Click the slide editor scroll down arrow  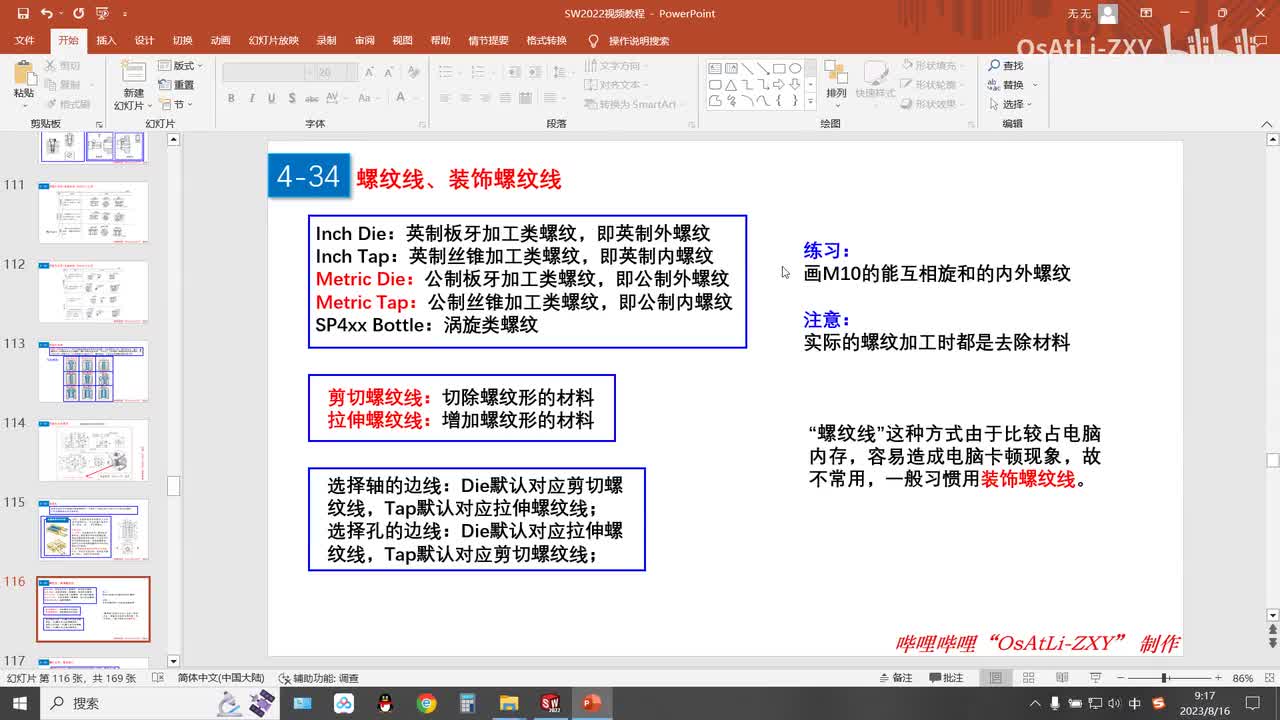click(x=1272, y=614)
